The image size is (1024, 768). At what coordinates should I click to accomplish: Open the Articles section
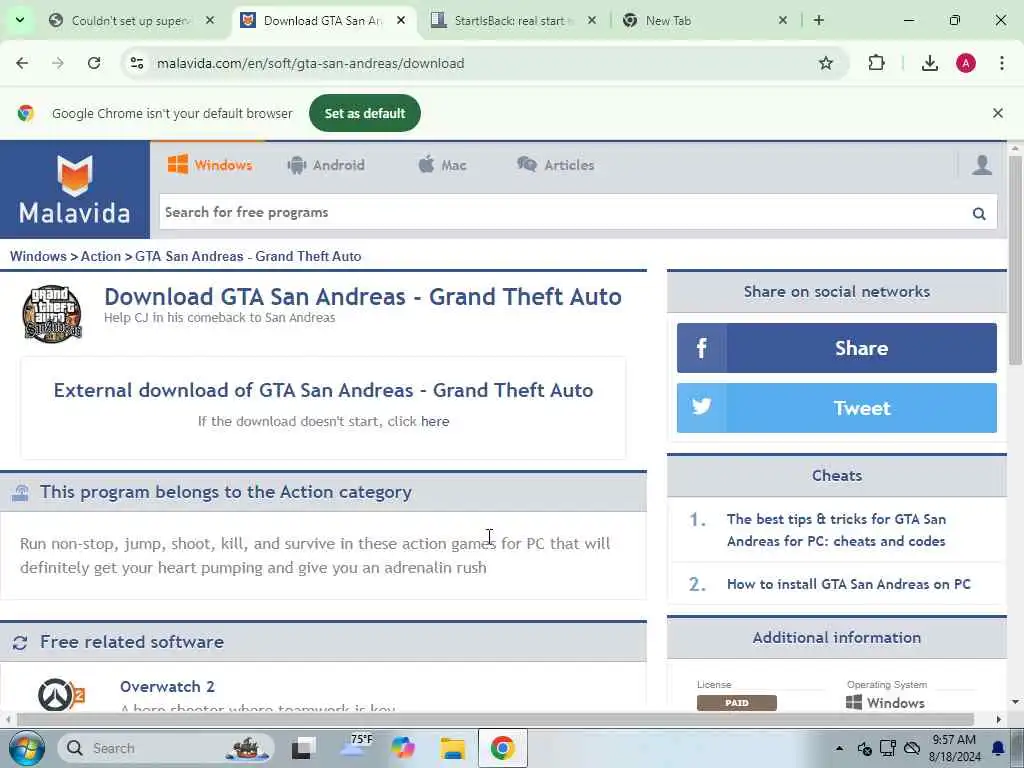tap(556, 165)
